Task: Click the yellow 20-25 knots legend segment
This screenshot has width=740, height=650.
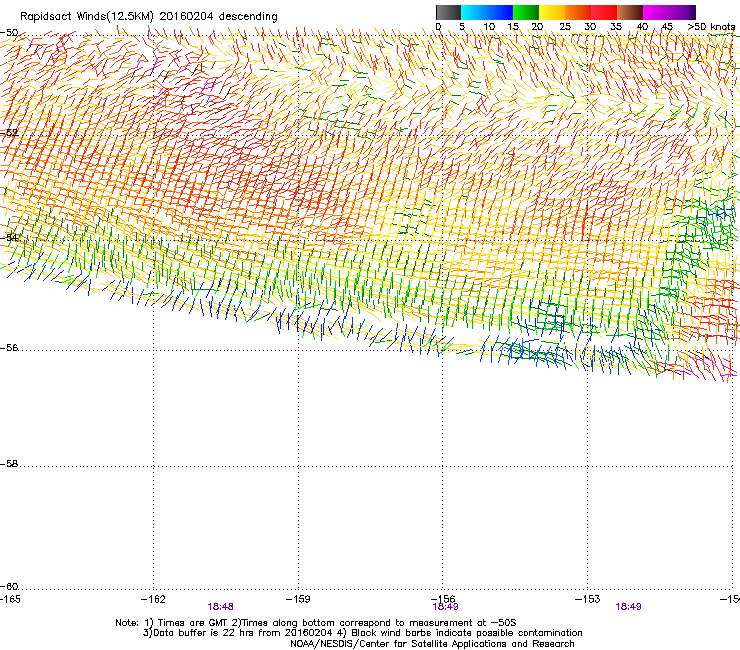Action: point(552,12)
